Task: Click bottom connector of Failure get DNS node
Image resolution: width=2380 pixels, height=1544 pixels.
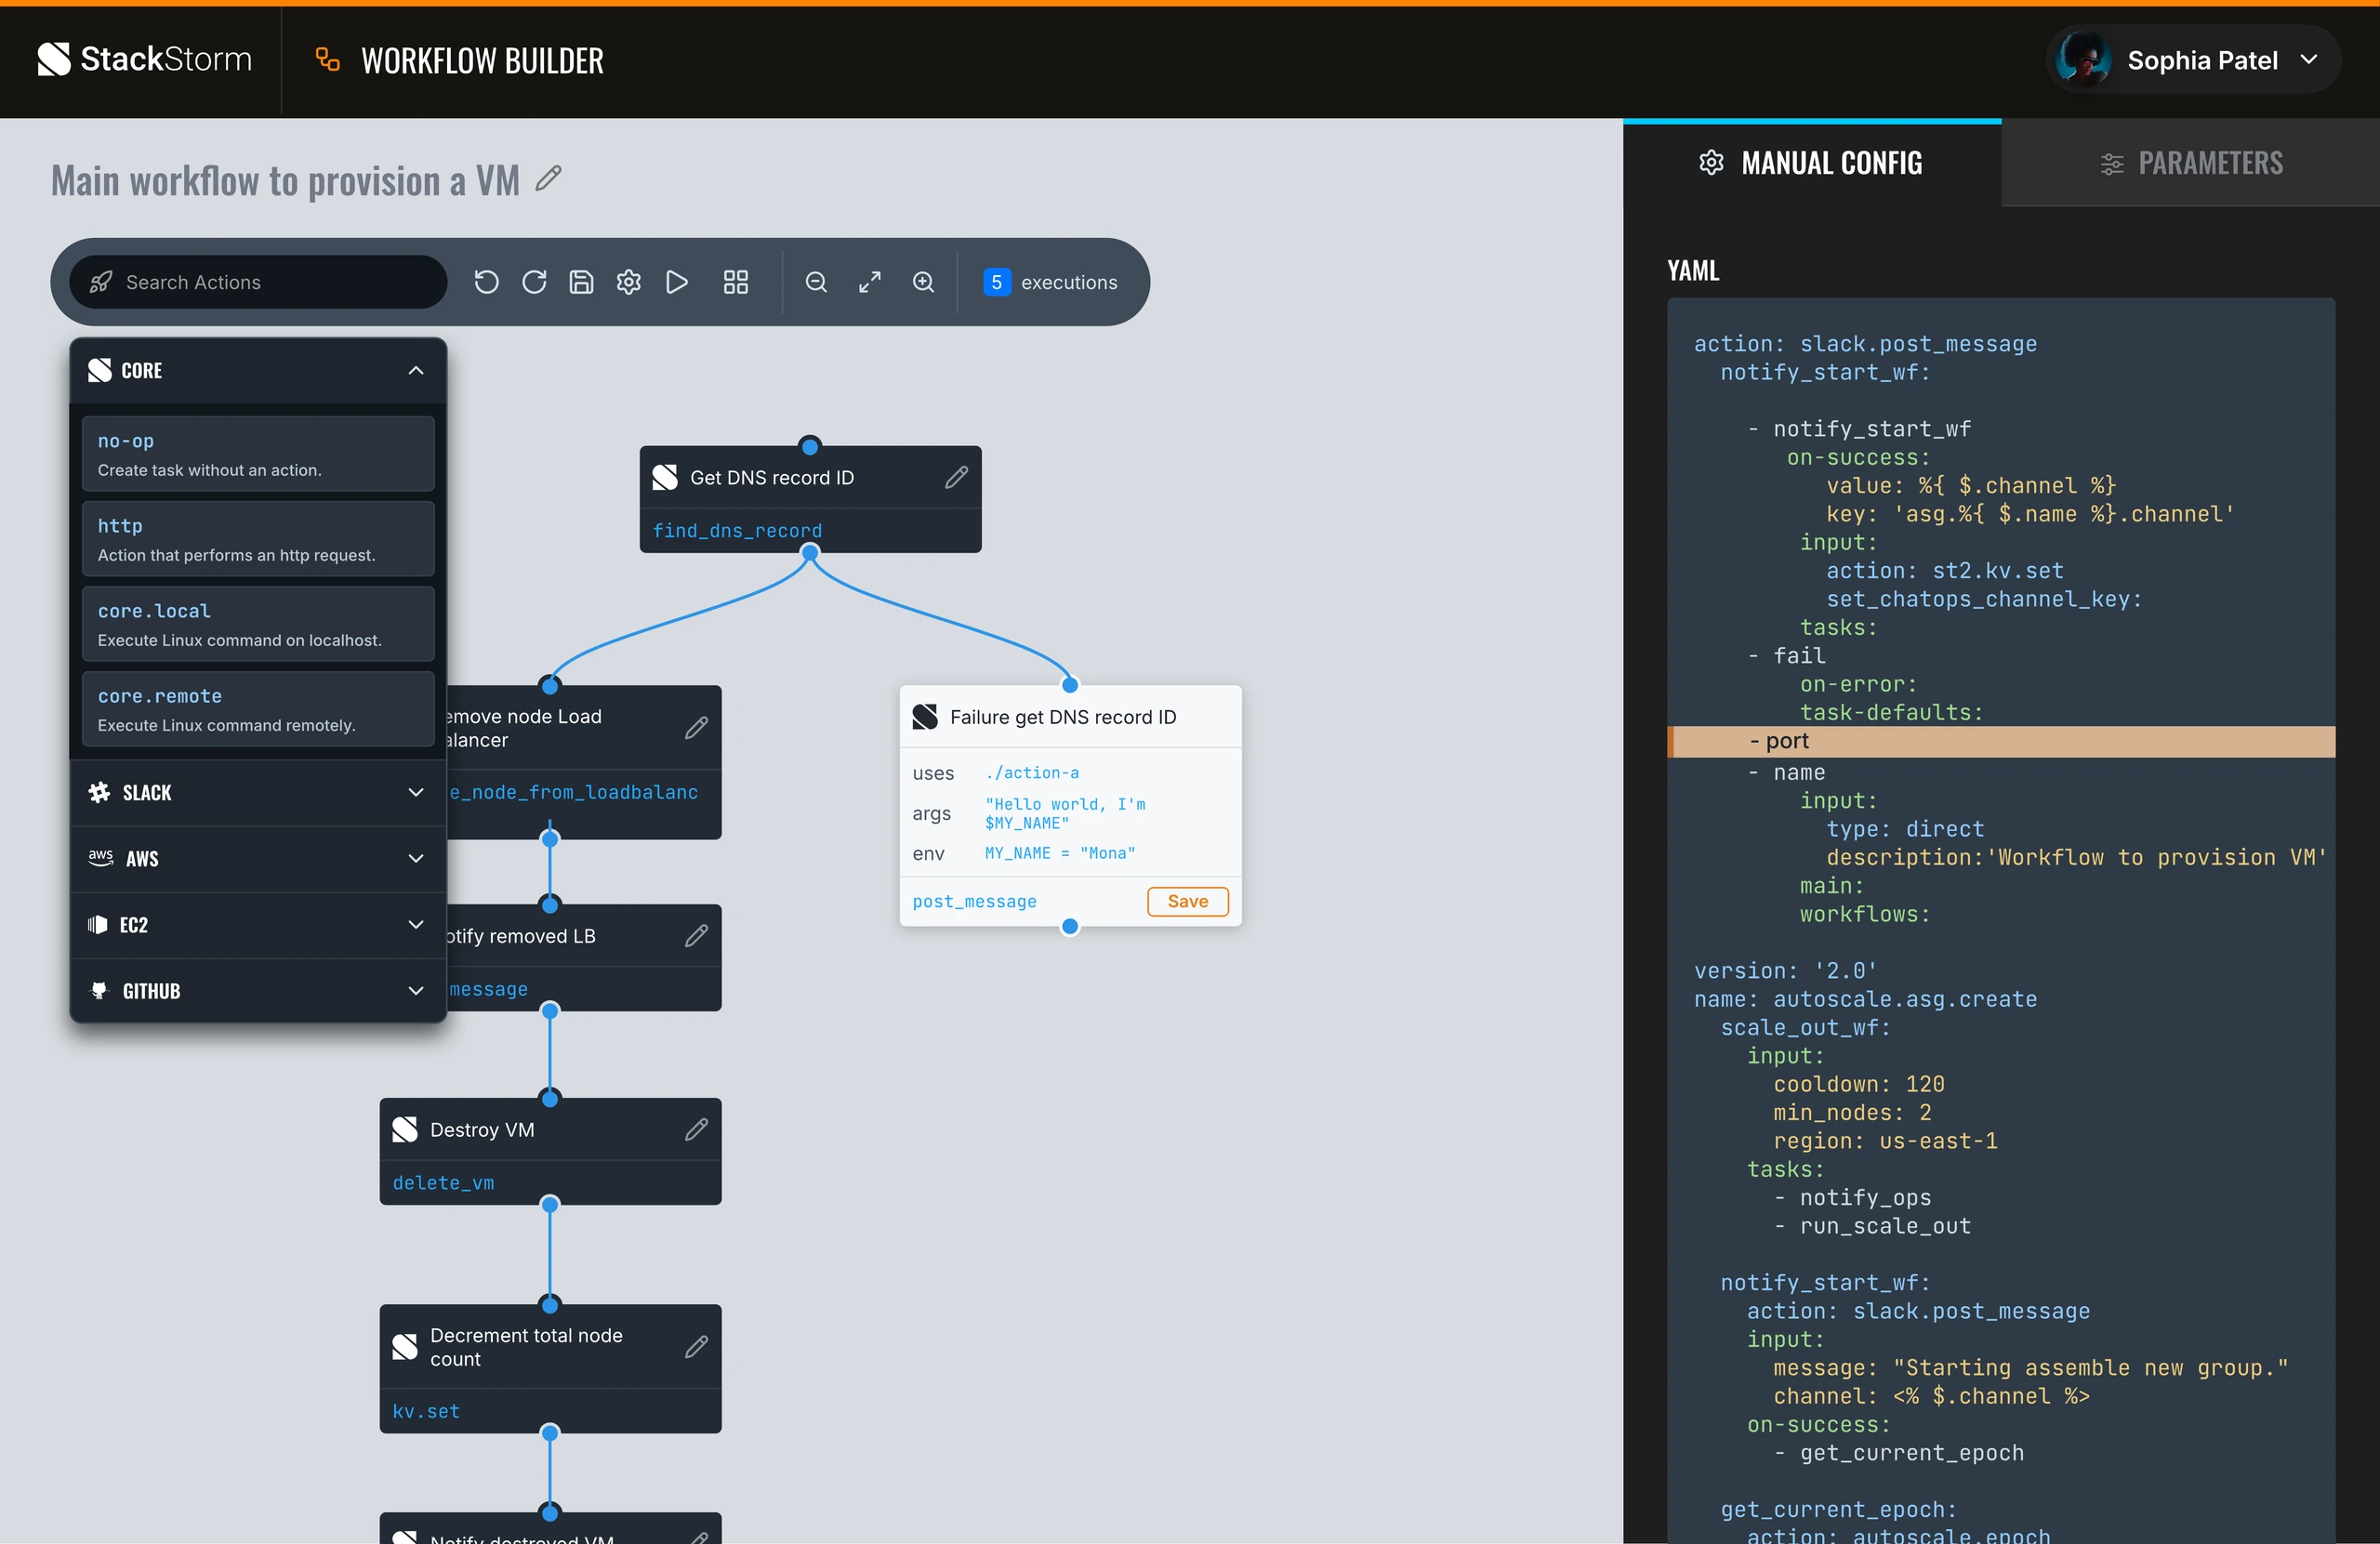Action: coord(1070,926)
